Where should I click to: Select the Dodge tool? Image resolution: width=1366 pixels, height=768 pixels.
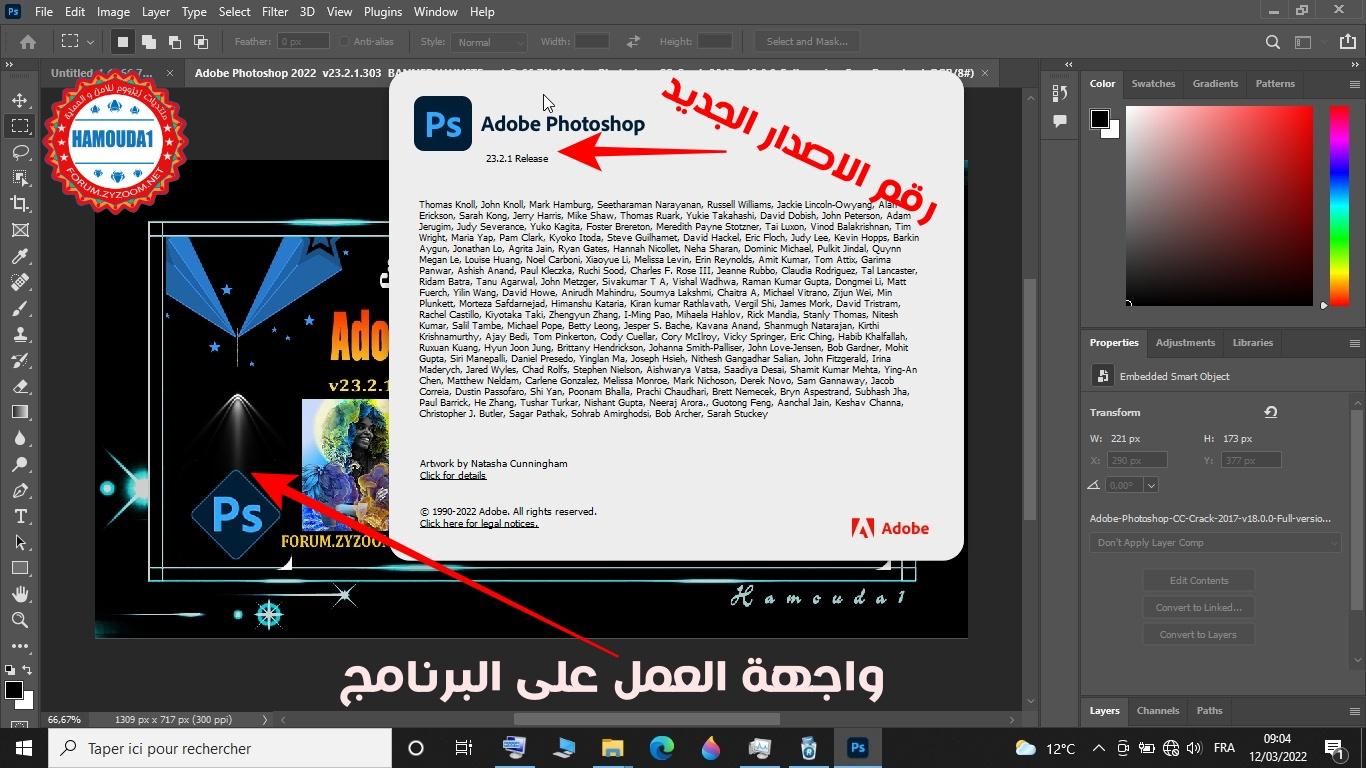tap(20, 464)
